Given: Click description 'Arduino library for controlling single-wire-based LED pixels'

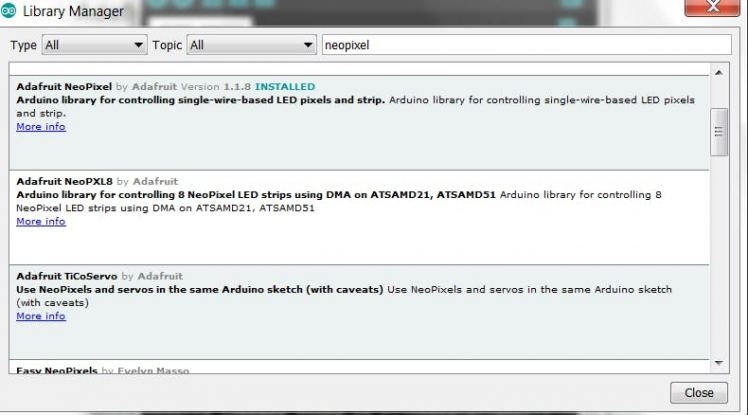Looking at the screenshot, I should tap(200, 100).
